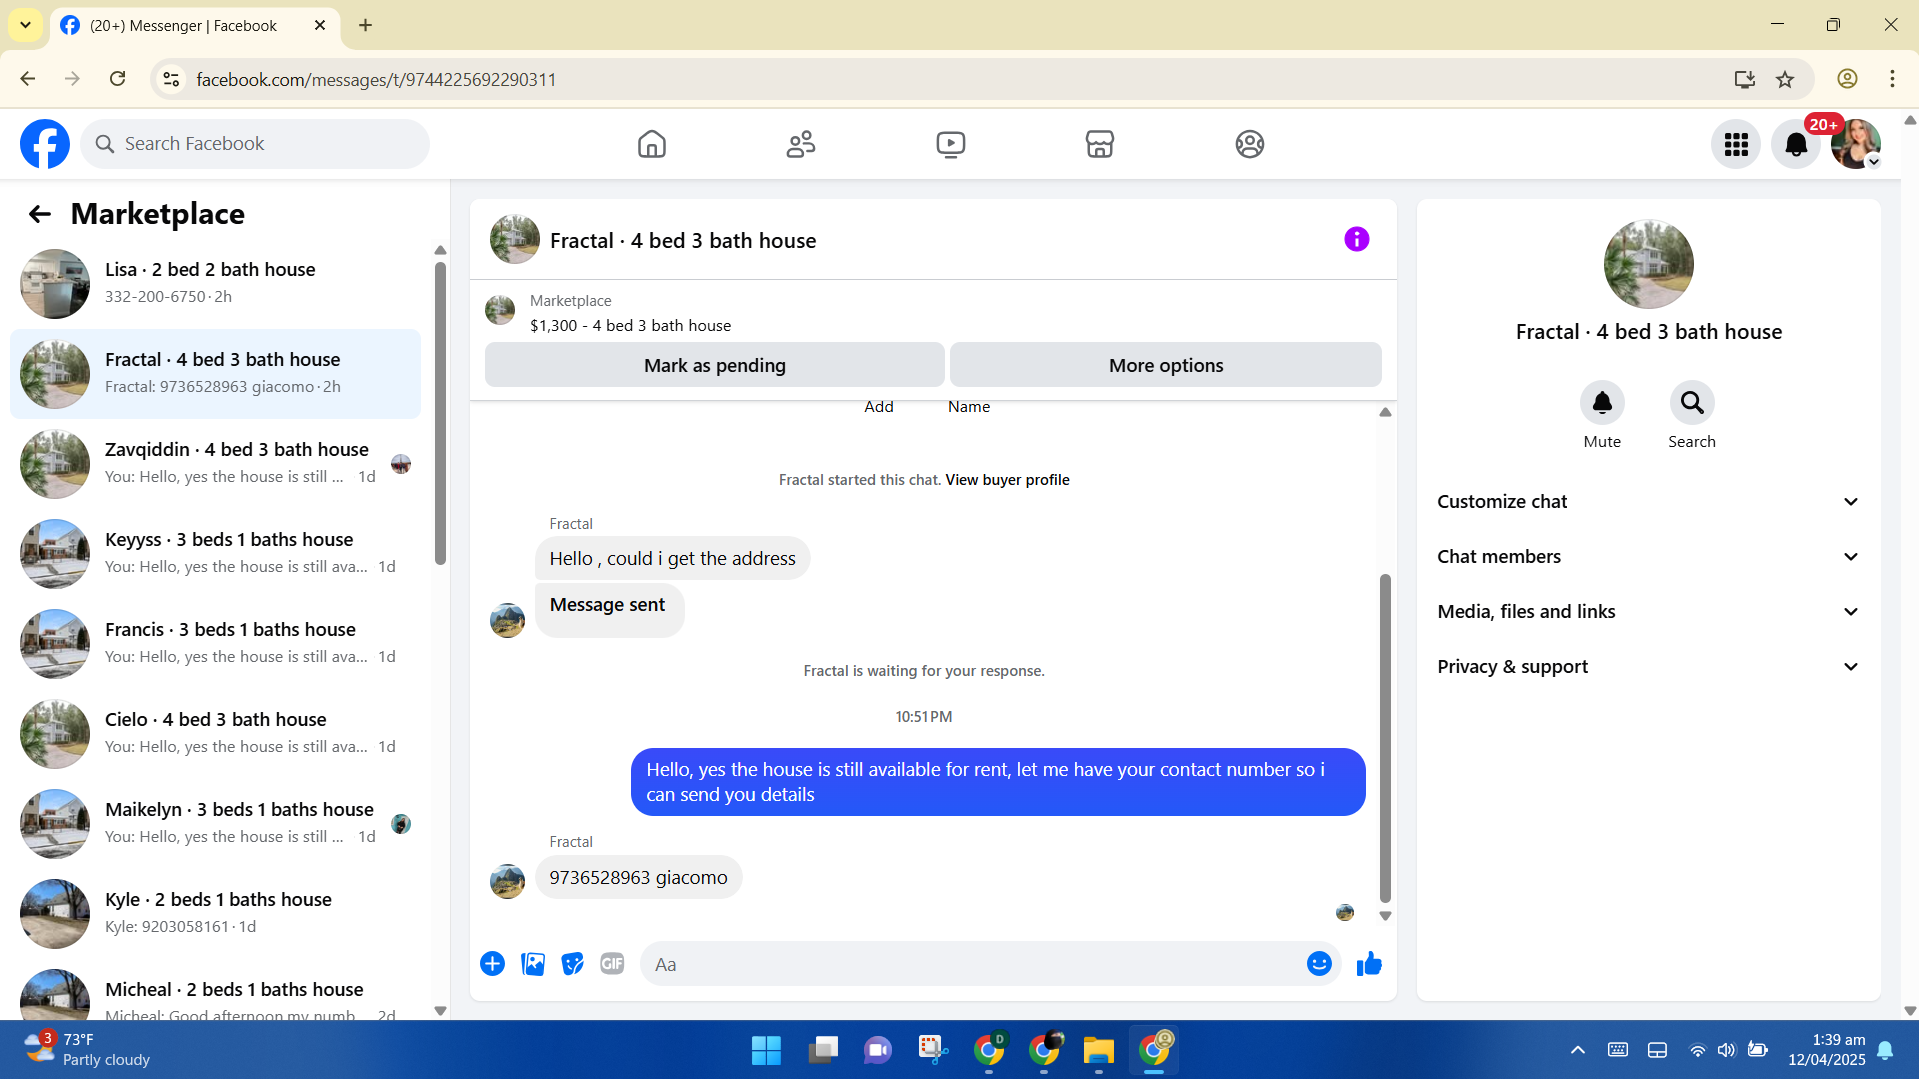Open Kyle · 2 beds 1 baths house chat
The height and width of the screenshot is (1079, 1919).
coord(215,914)
